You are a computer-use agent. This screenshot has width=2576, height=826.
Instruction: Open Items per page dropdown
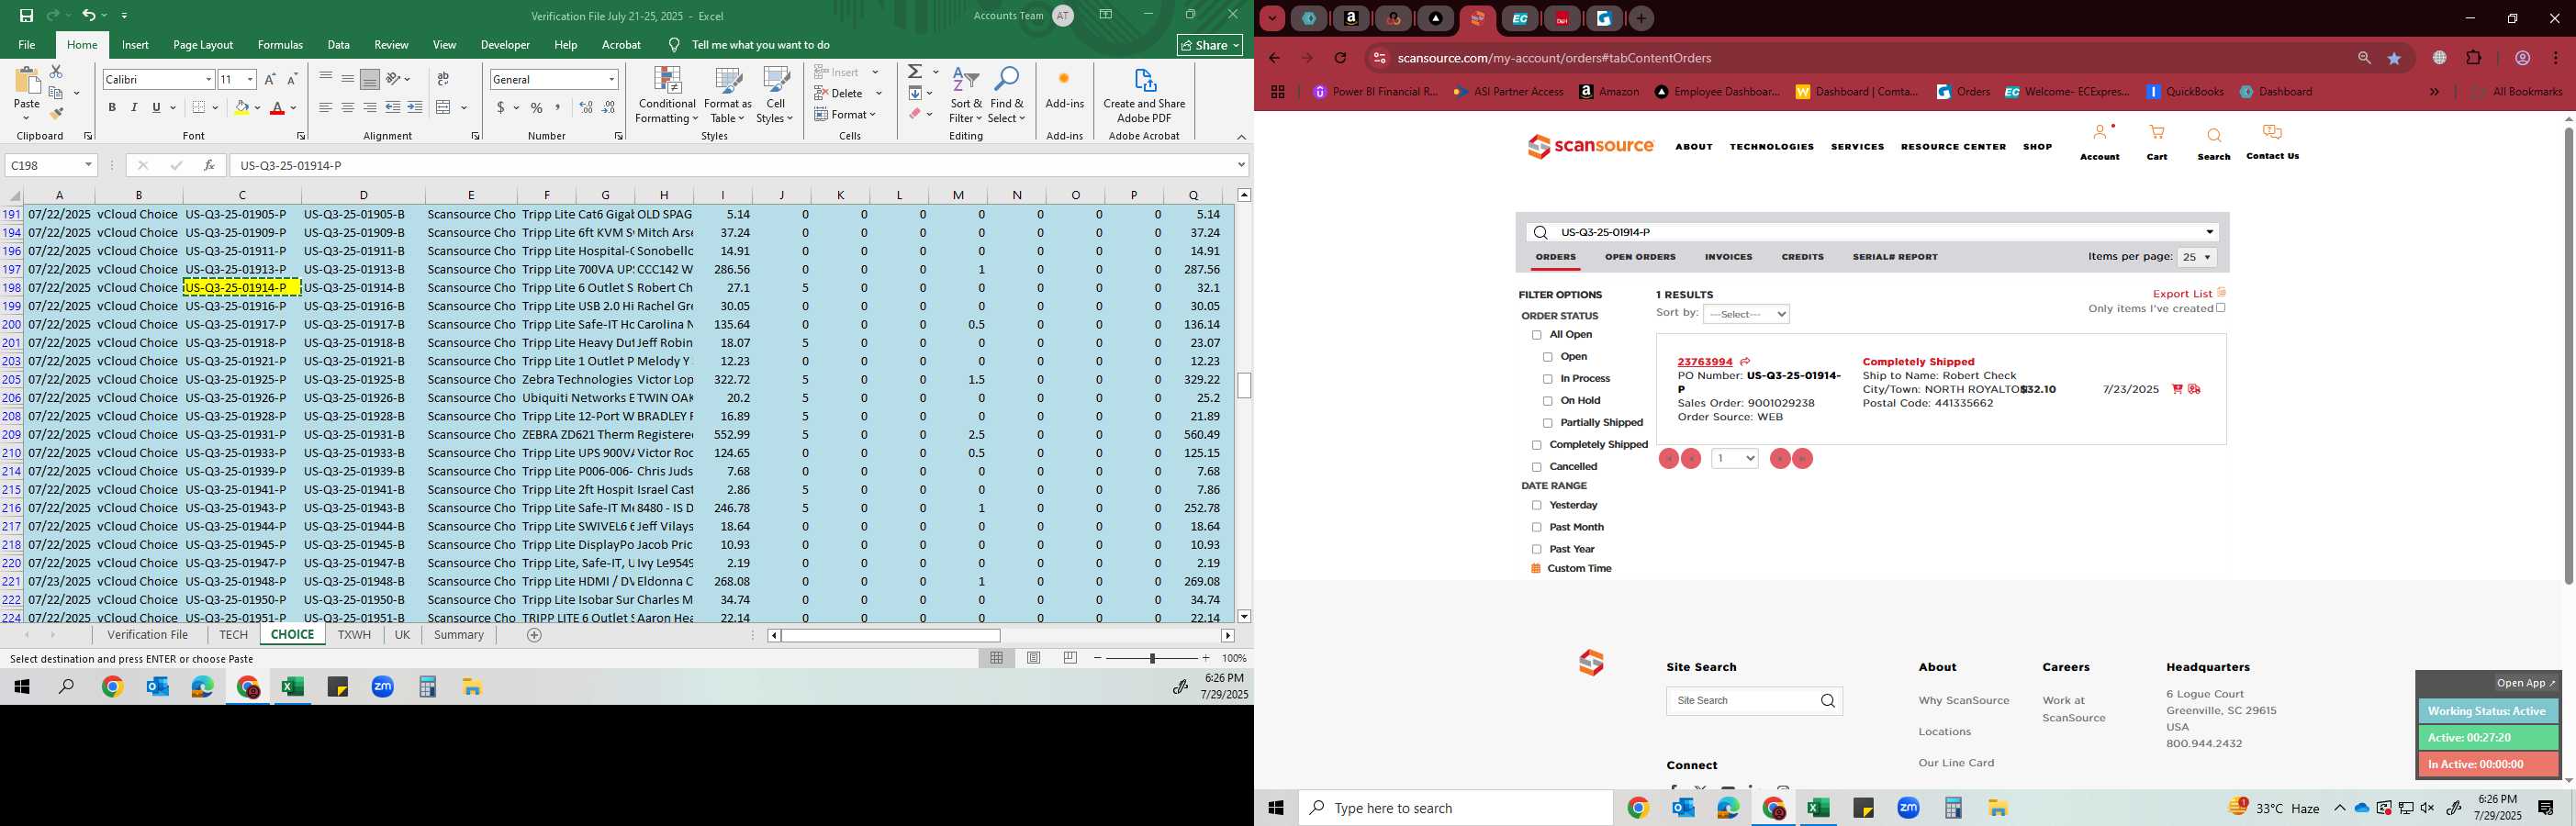click(2196, 257)
